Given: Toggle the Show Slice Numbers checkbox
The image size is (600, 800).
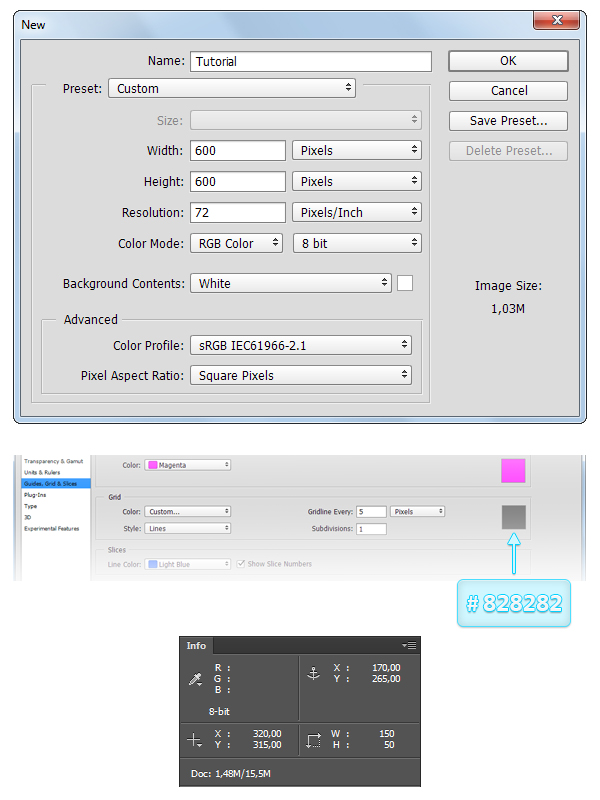Looking at the screenshot, I should 241,564.
